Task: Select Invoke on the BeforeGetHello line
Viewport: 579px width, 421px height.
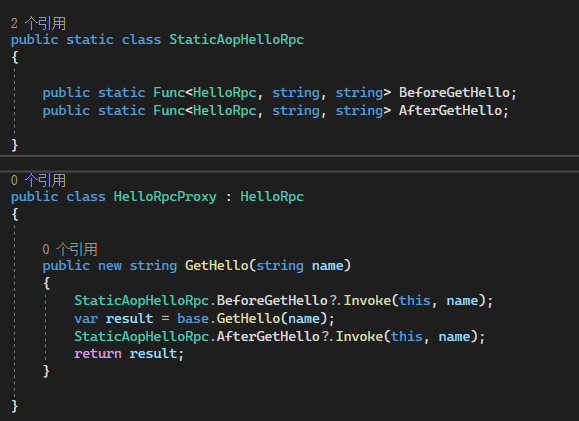Action: coord(367,300)
